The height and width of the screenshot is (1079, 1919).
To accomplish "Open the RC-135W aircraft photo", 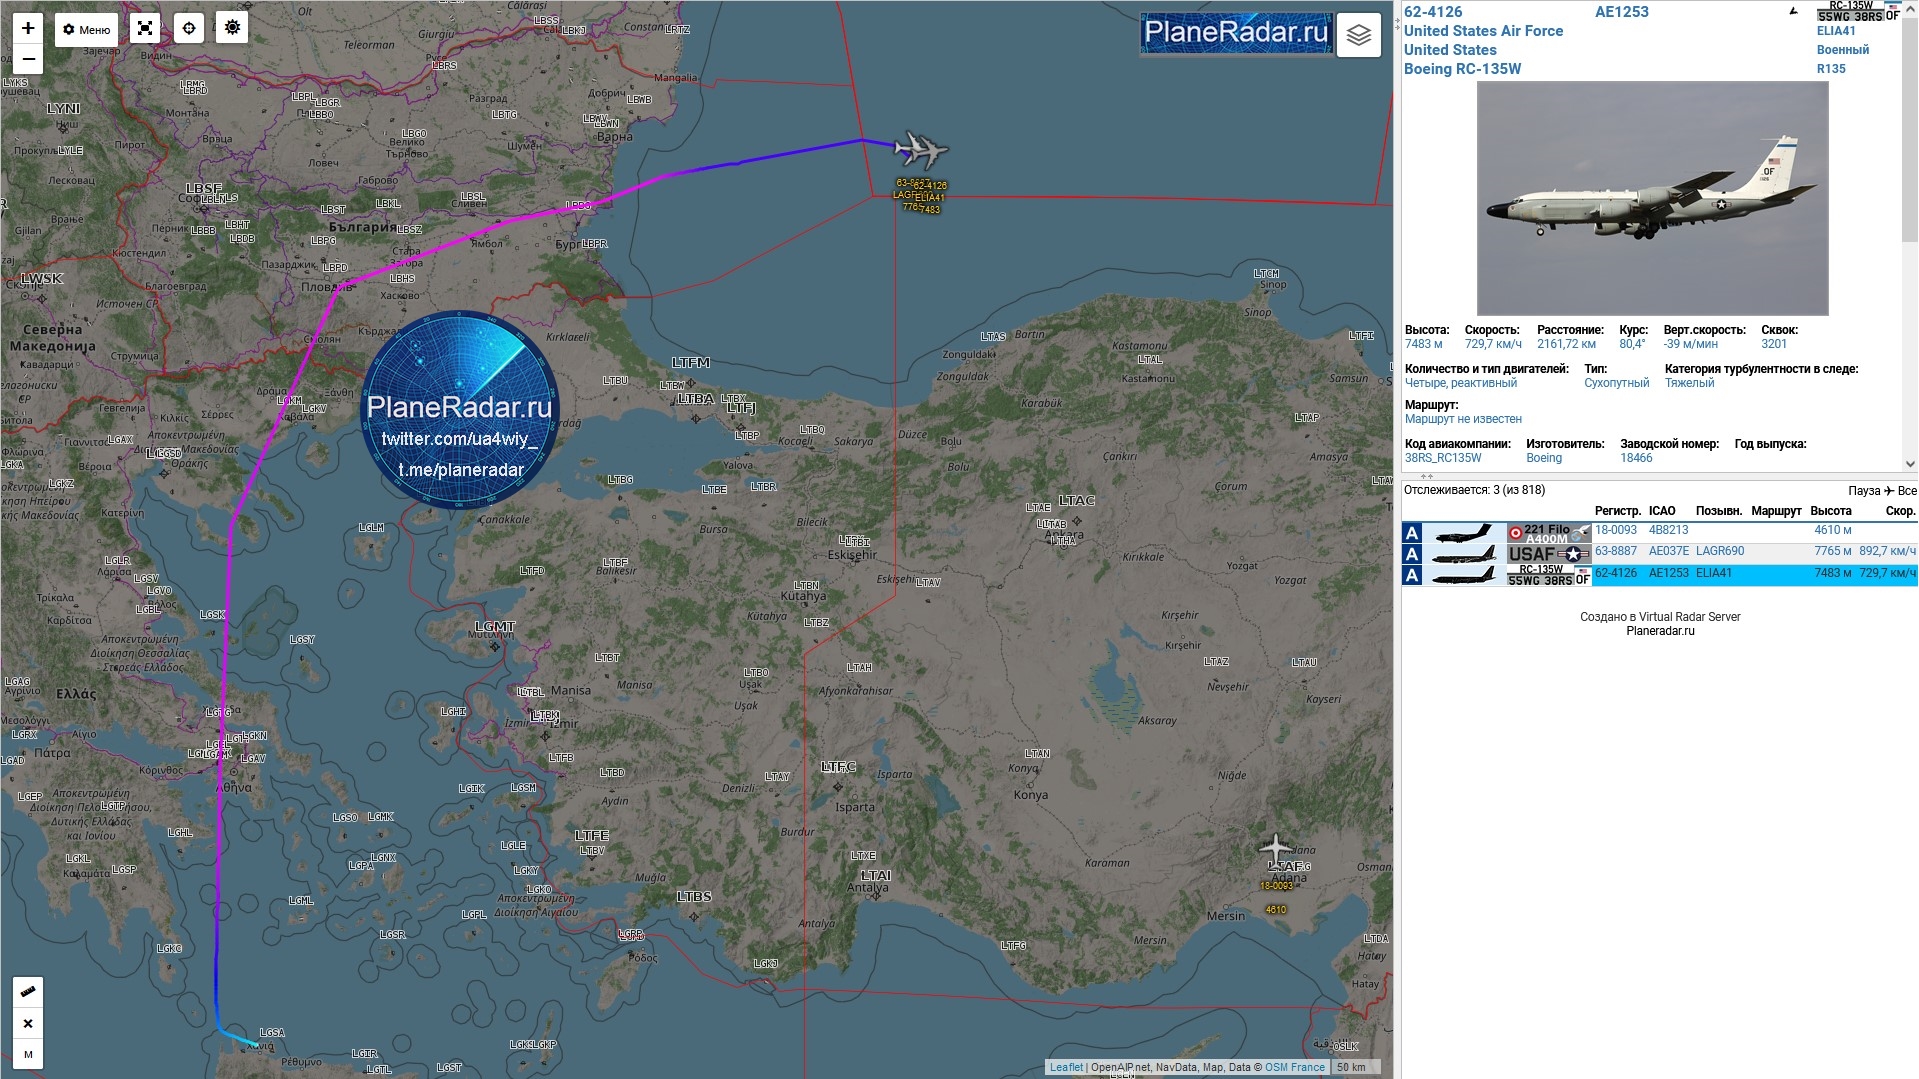I will 1652,198.
